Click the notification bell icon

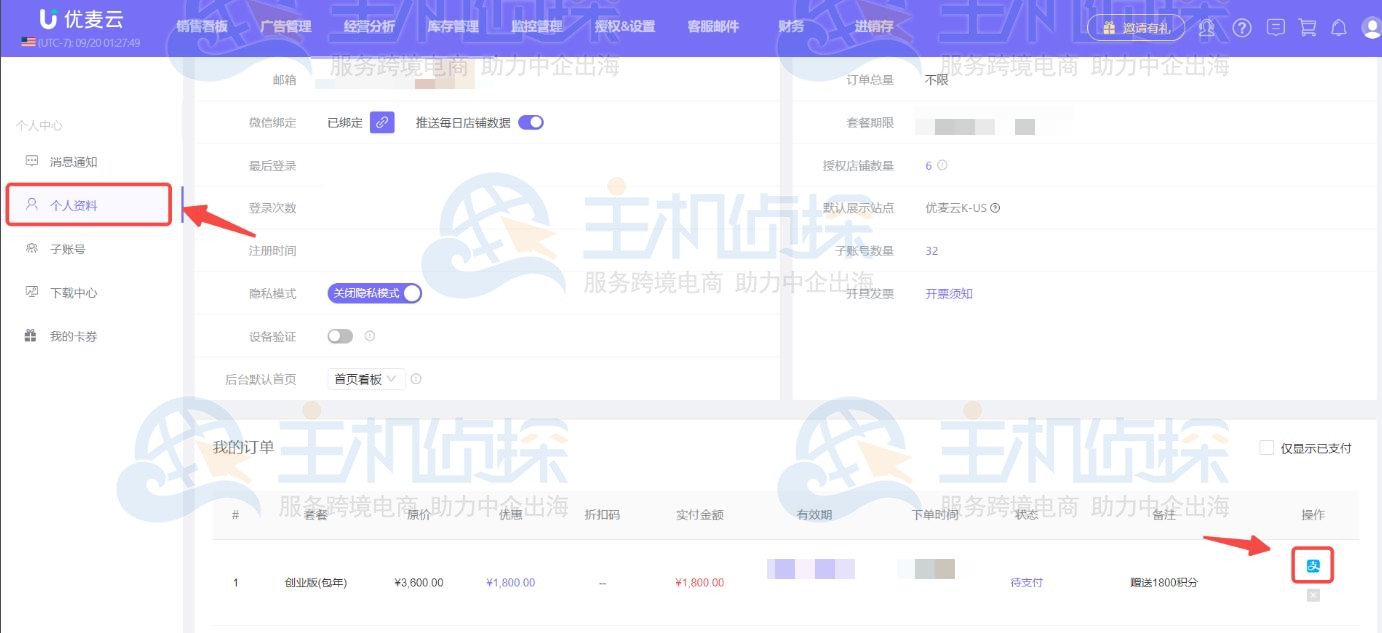click(x=1339, y=29)
